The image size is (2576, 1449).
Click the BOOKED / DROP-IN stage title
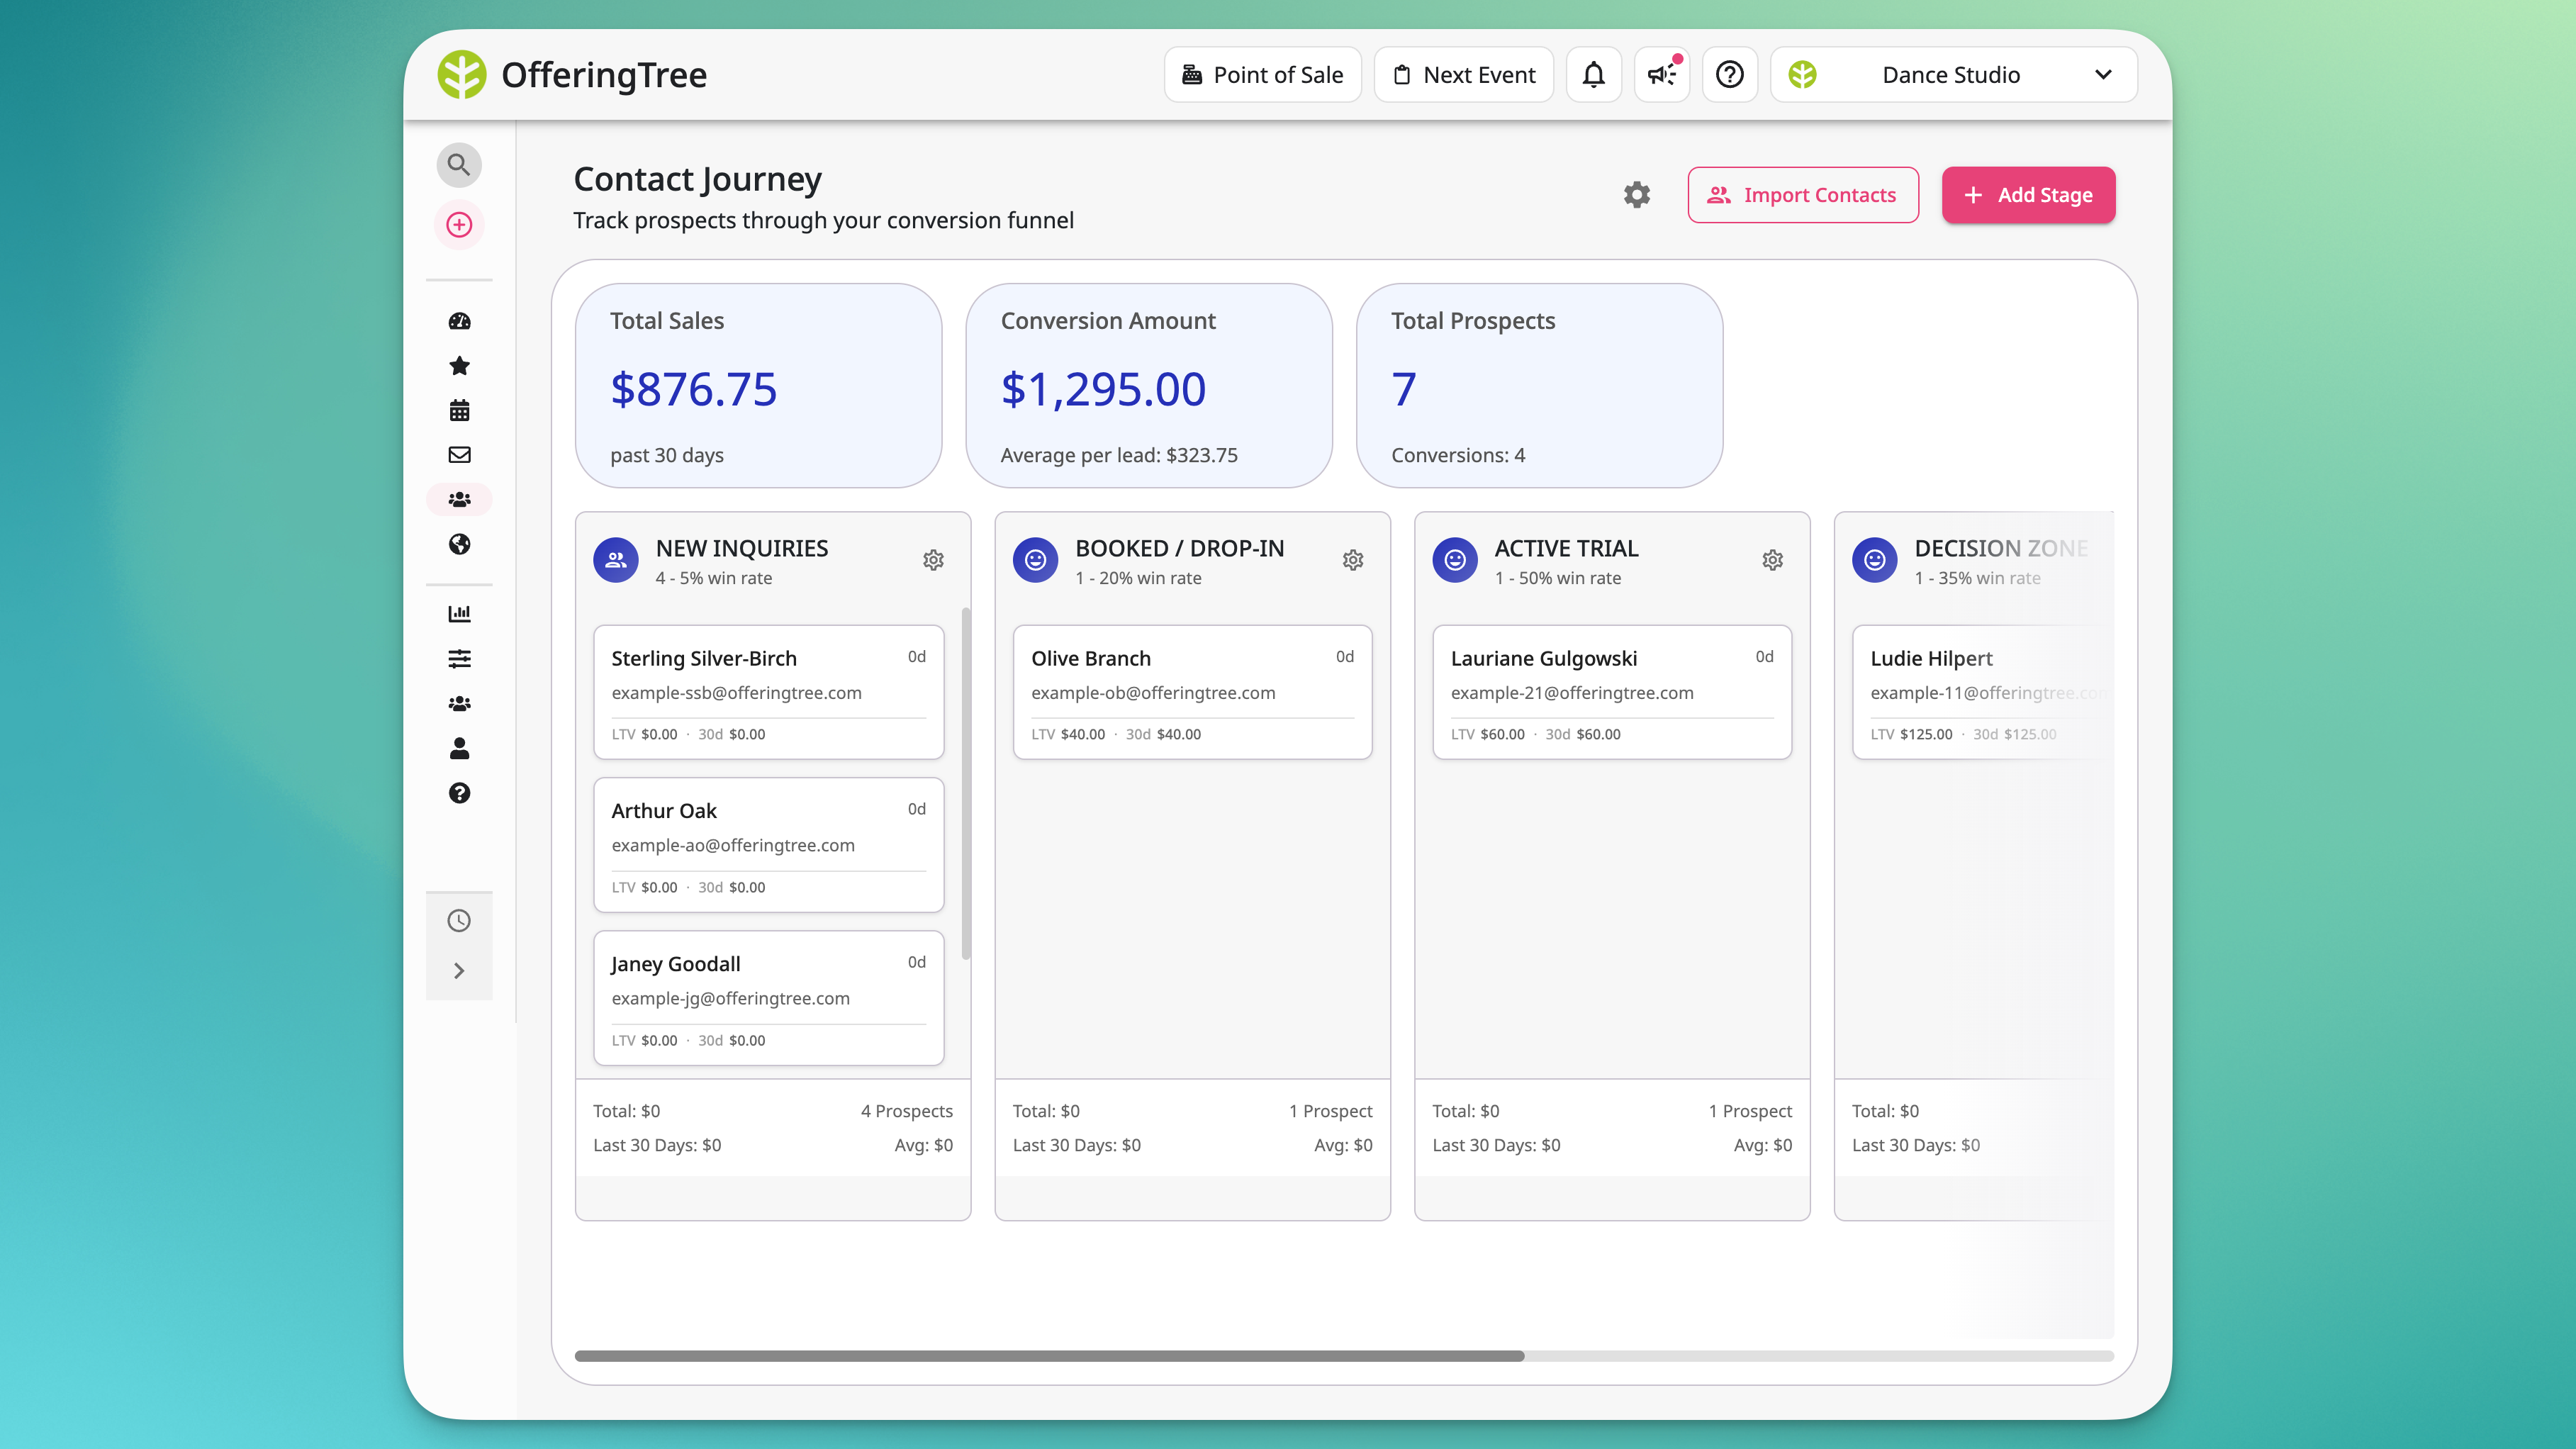[1179, 548]
